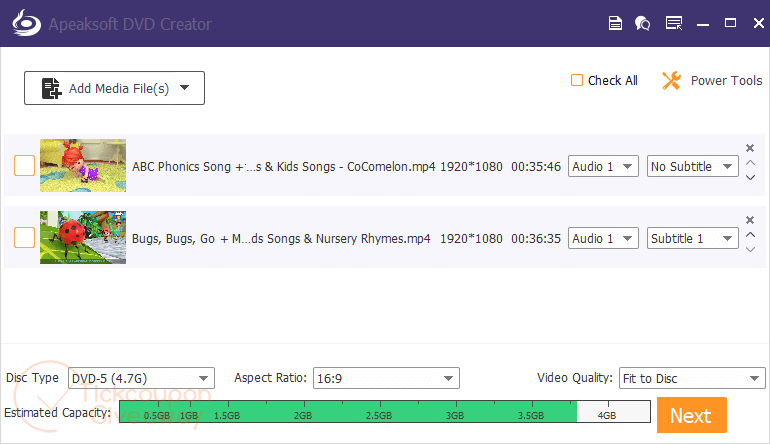This screenshot has width=770, height=444.
Task: Select the Bugs, Bugs, Go file checkbox
Action: (x=24, y=238)
